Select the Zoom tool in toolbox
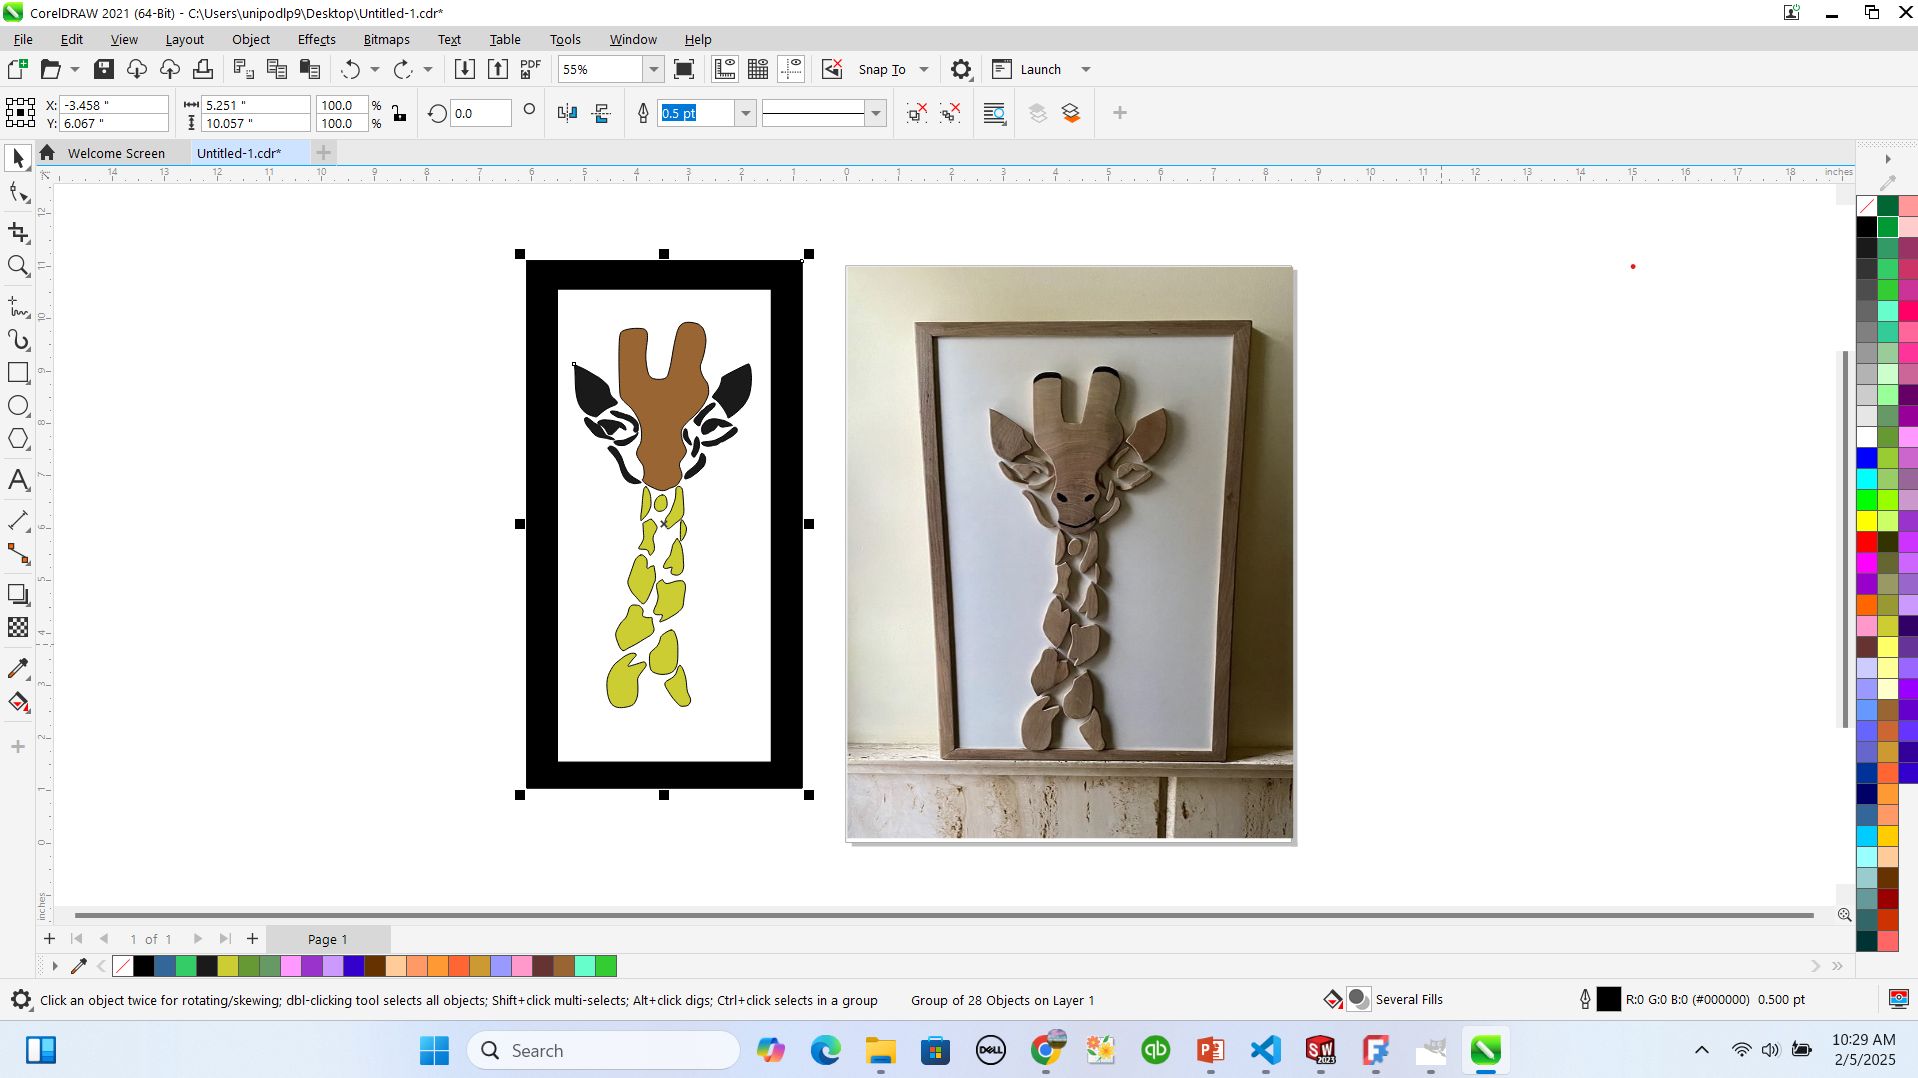Screen dimensions: 1918x1078 pos(18,266)
